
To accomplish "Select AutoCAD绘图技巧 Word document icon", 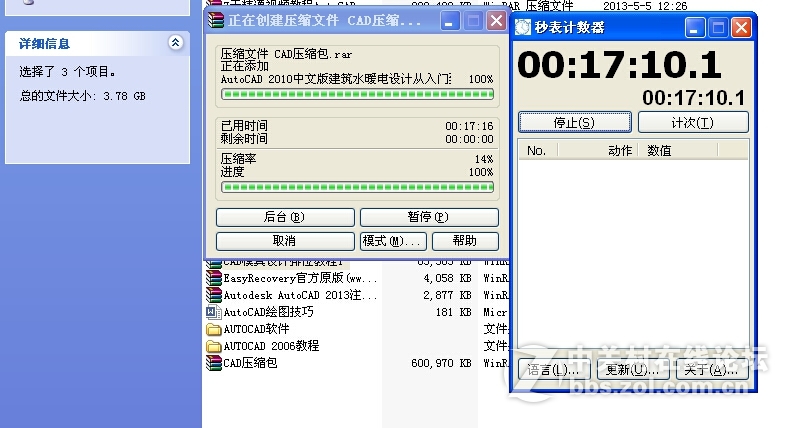I will 214,312.
